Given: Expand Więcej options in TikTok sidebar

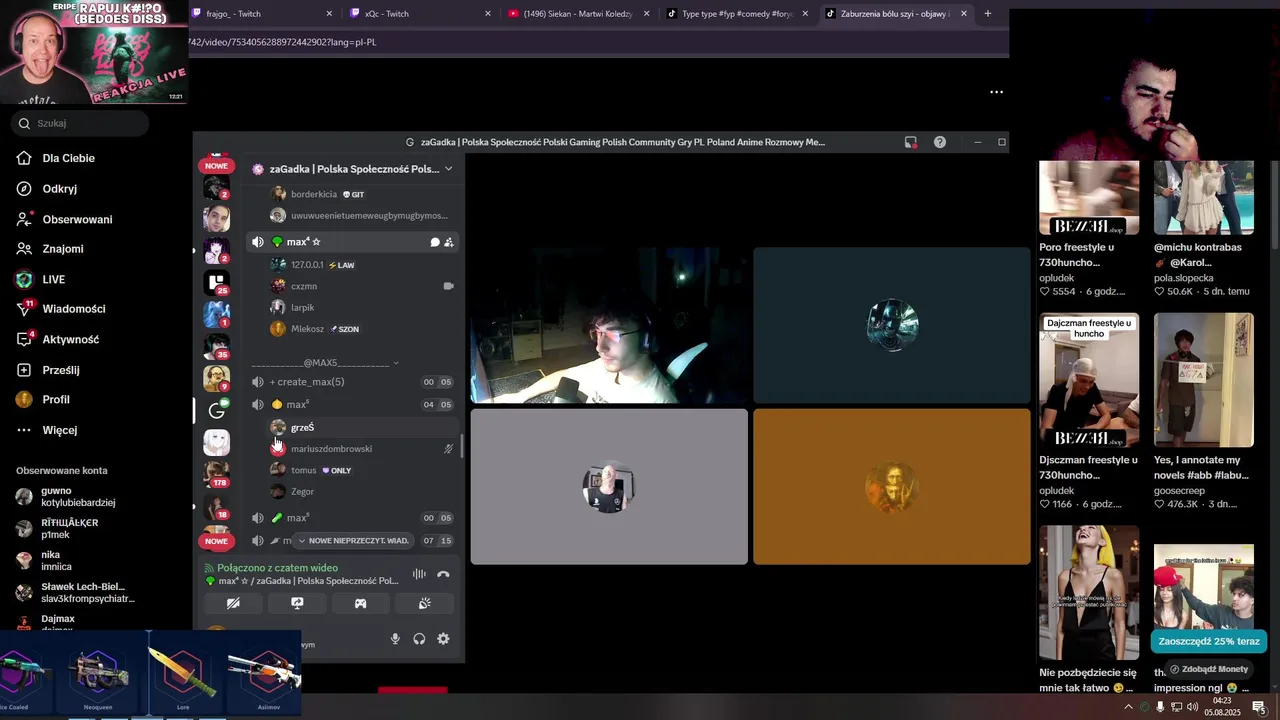Looking at the screenshot, I should coord(59,430).
